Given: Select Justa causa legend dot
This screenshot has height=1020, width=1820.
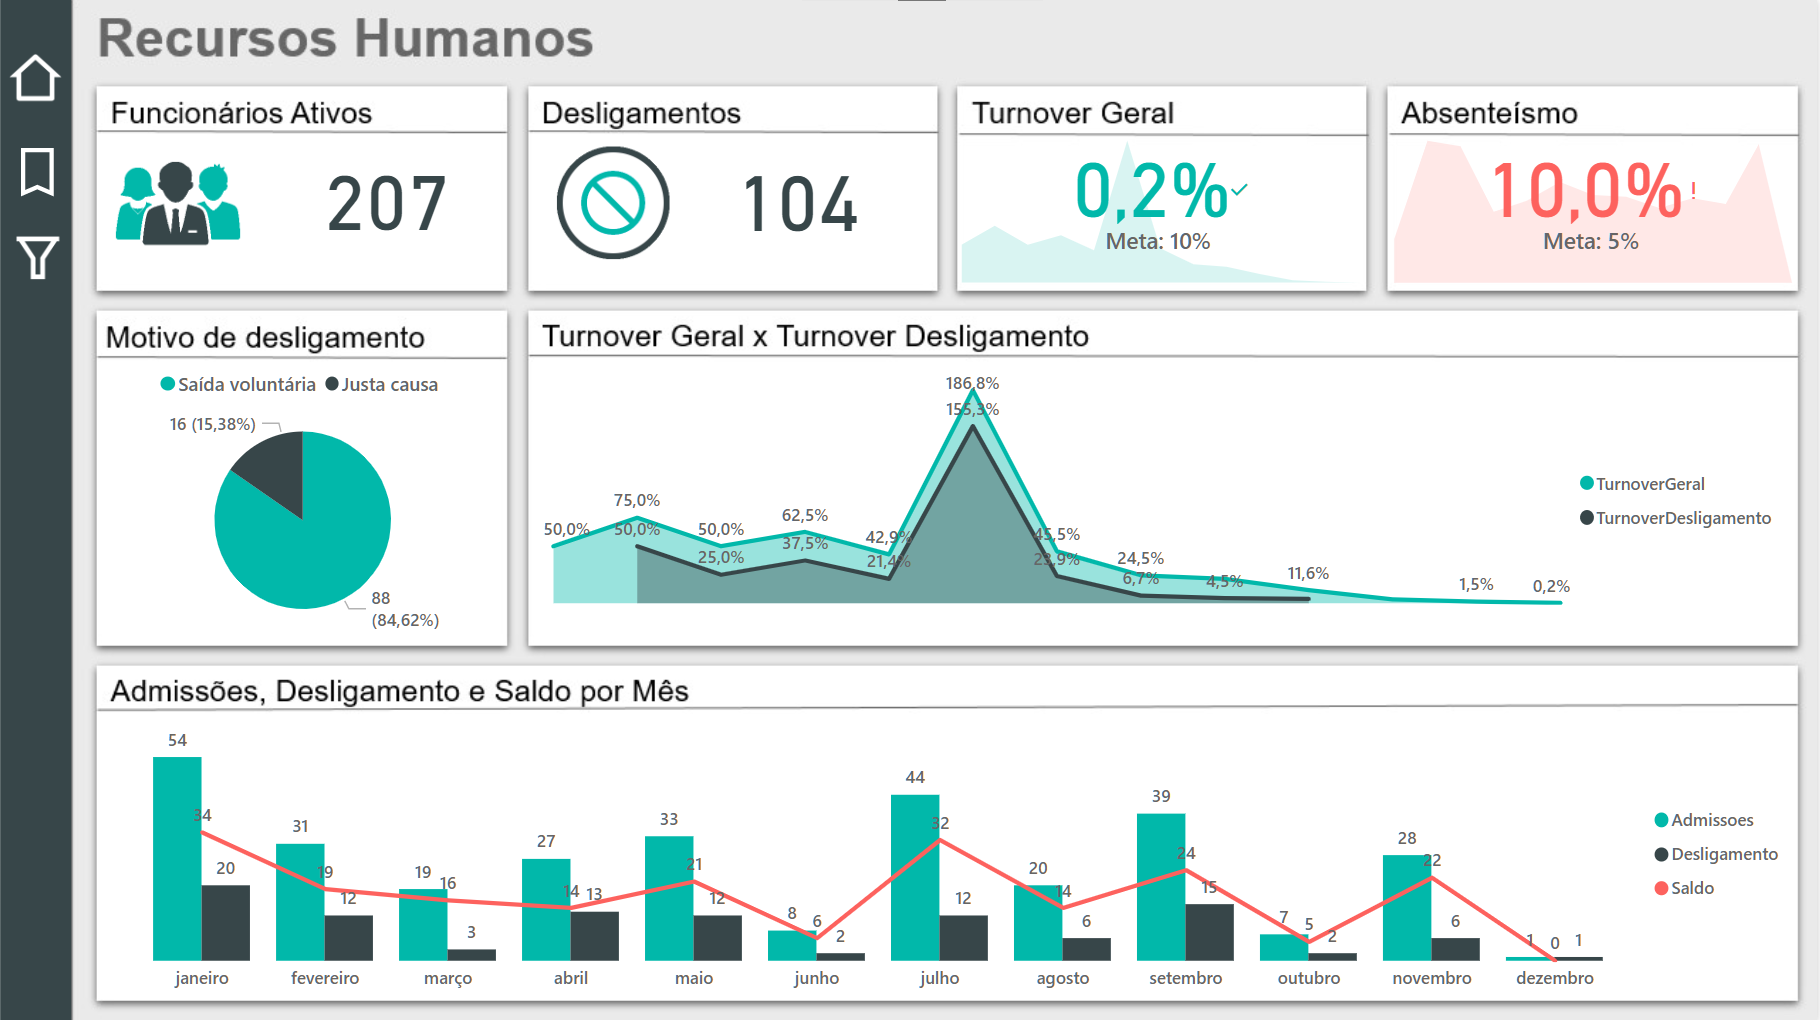Looking at the screenshot, I should 332,384.
